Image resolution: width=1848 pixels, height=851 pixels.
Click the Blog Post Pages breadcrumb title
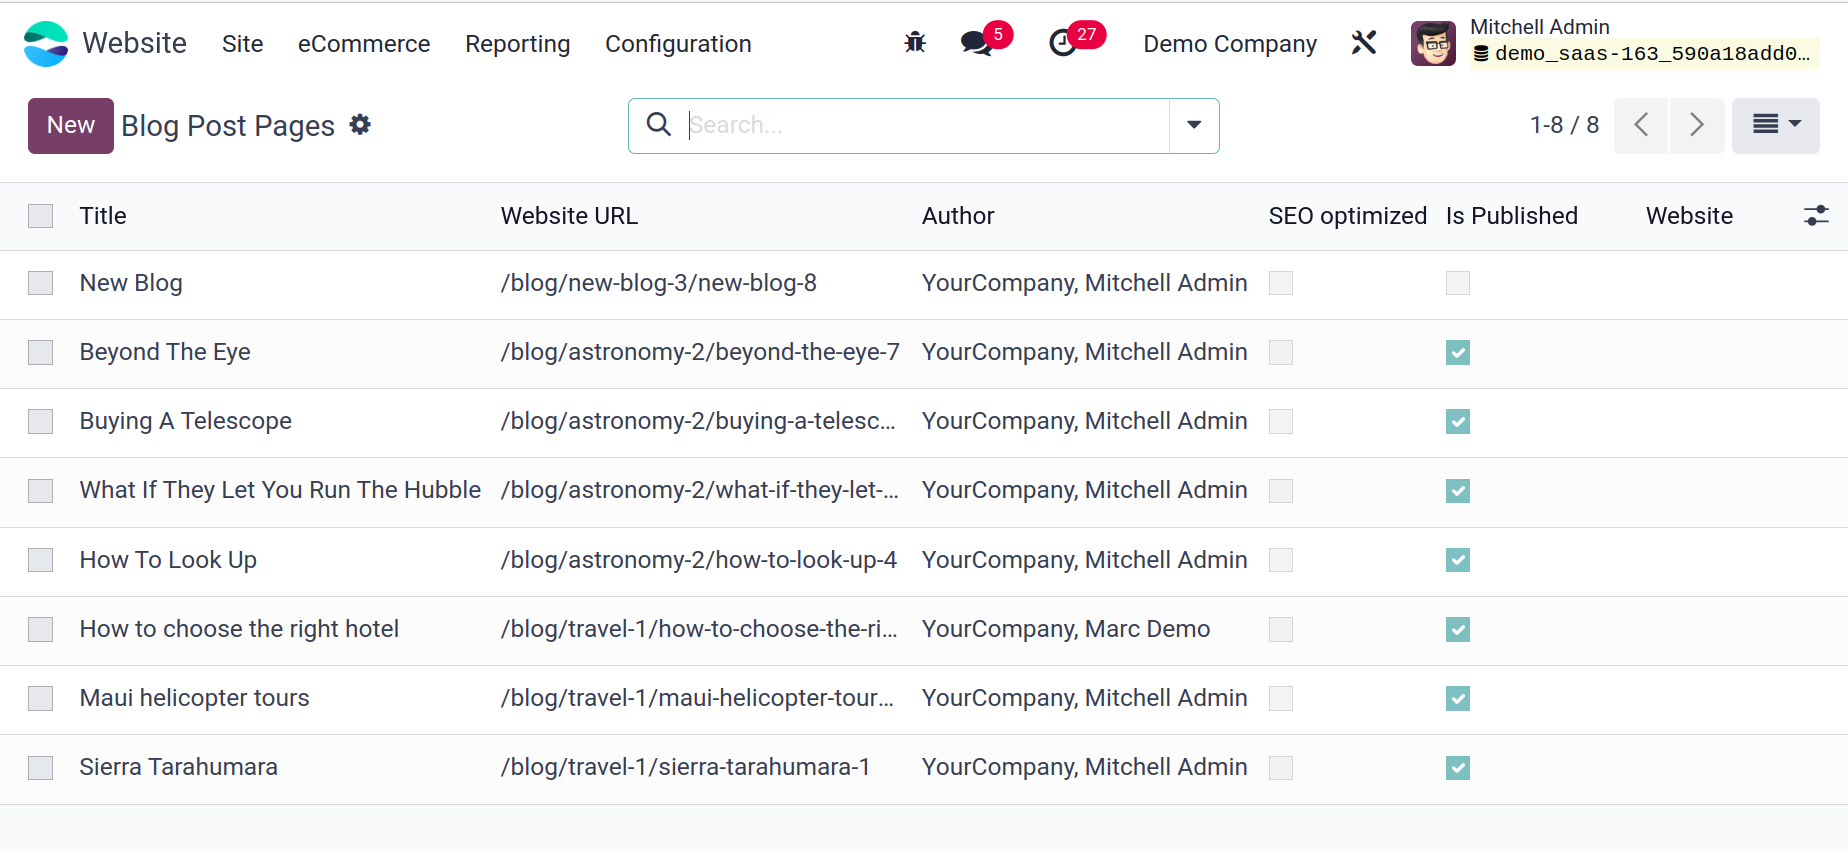[x=228, y=126]
